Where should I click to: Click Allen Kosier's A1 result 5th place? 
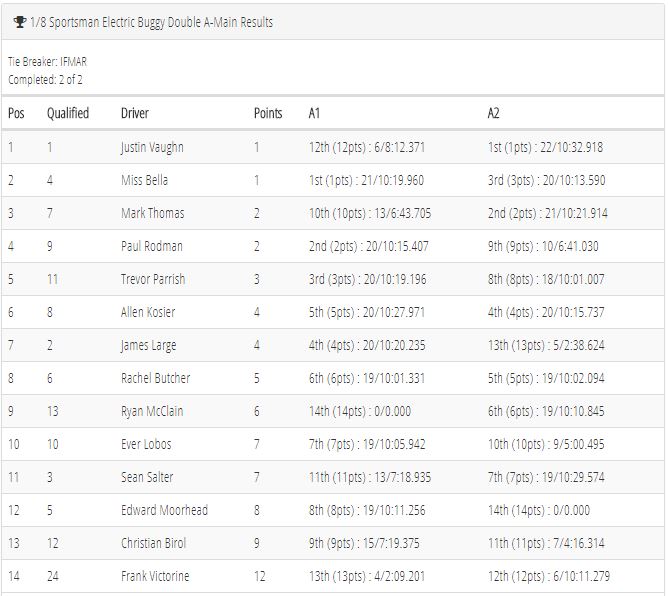tap(367, 312)
